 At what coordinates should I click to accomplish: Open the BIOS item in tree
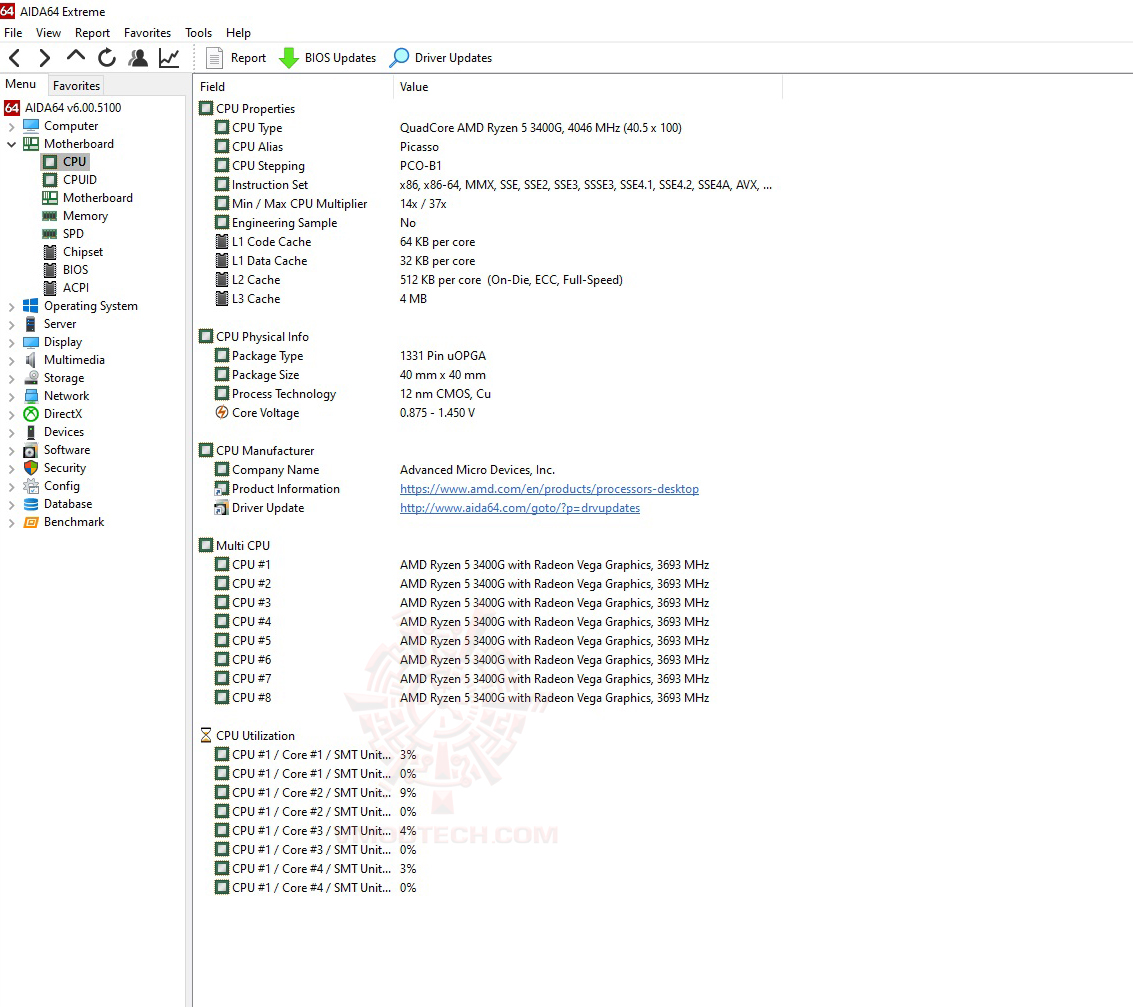(x=65, y=269)
